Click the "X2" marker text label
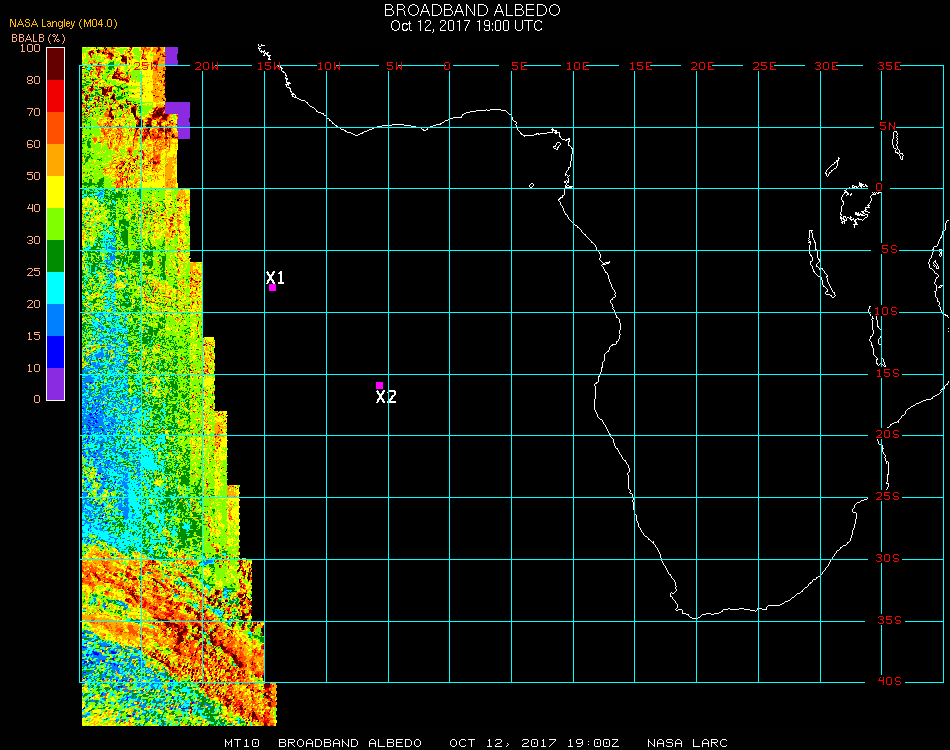This screenshot has height=750, width=950. click(386, 397)
